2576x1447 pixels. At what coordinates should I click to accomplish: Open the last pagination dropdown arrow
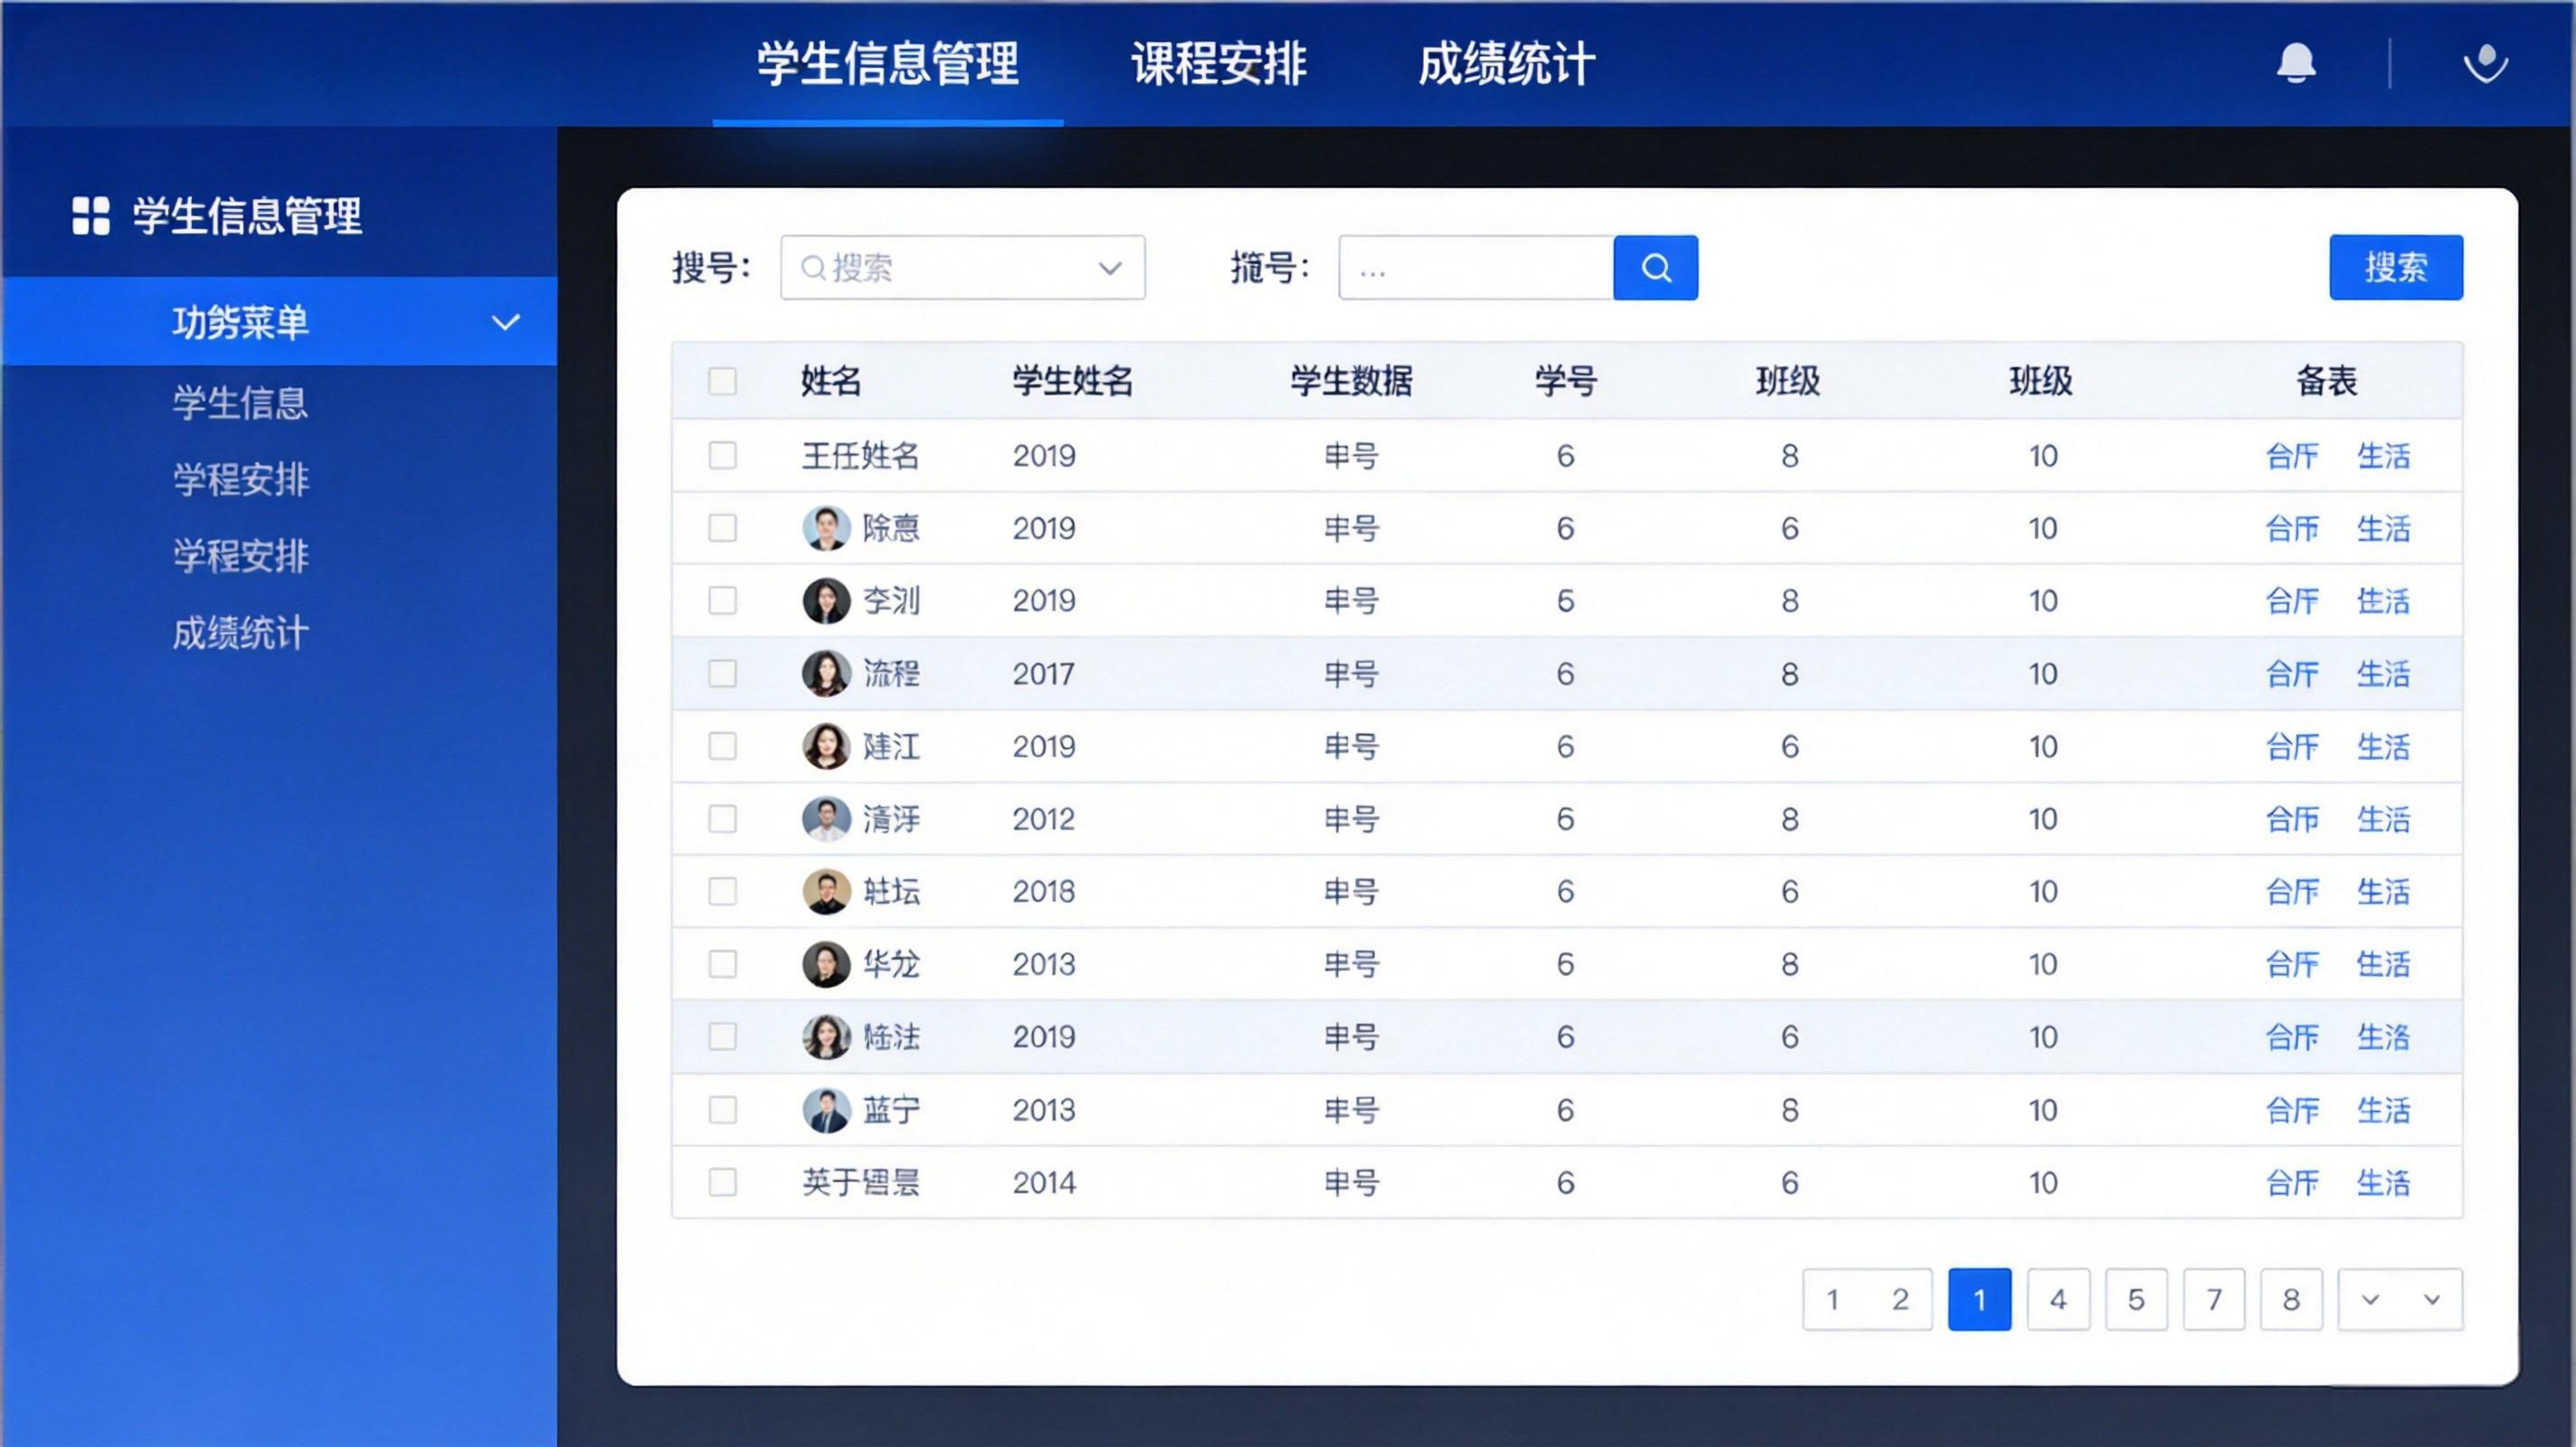(2432, 1299)
